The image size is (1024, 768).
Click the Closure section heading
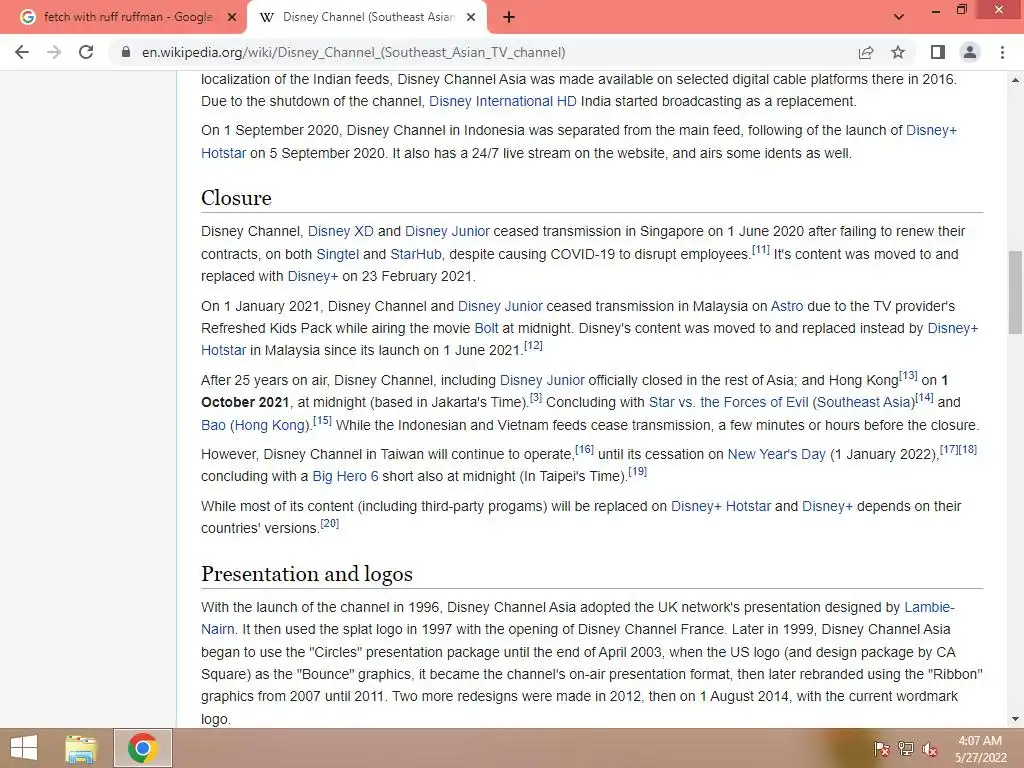pos(236,198)
